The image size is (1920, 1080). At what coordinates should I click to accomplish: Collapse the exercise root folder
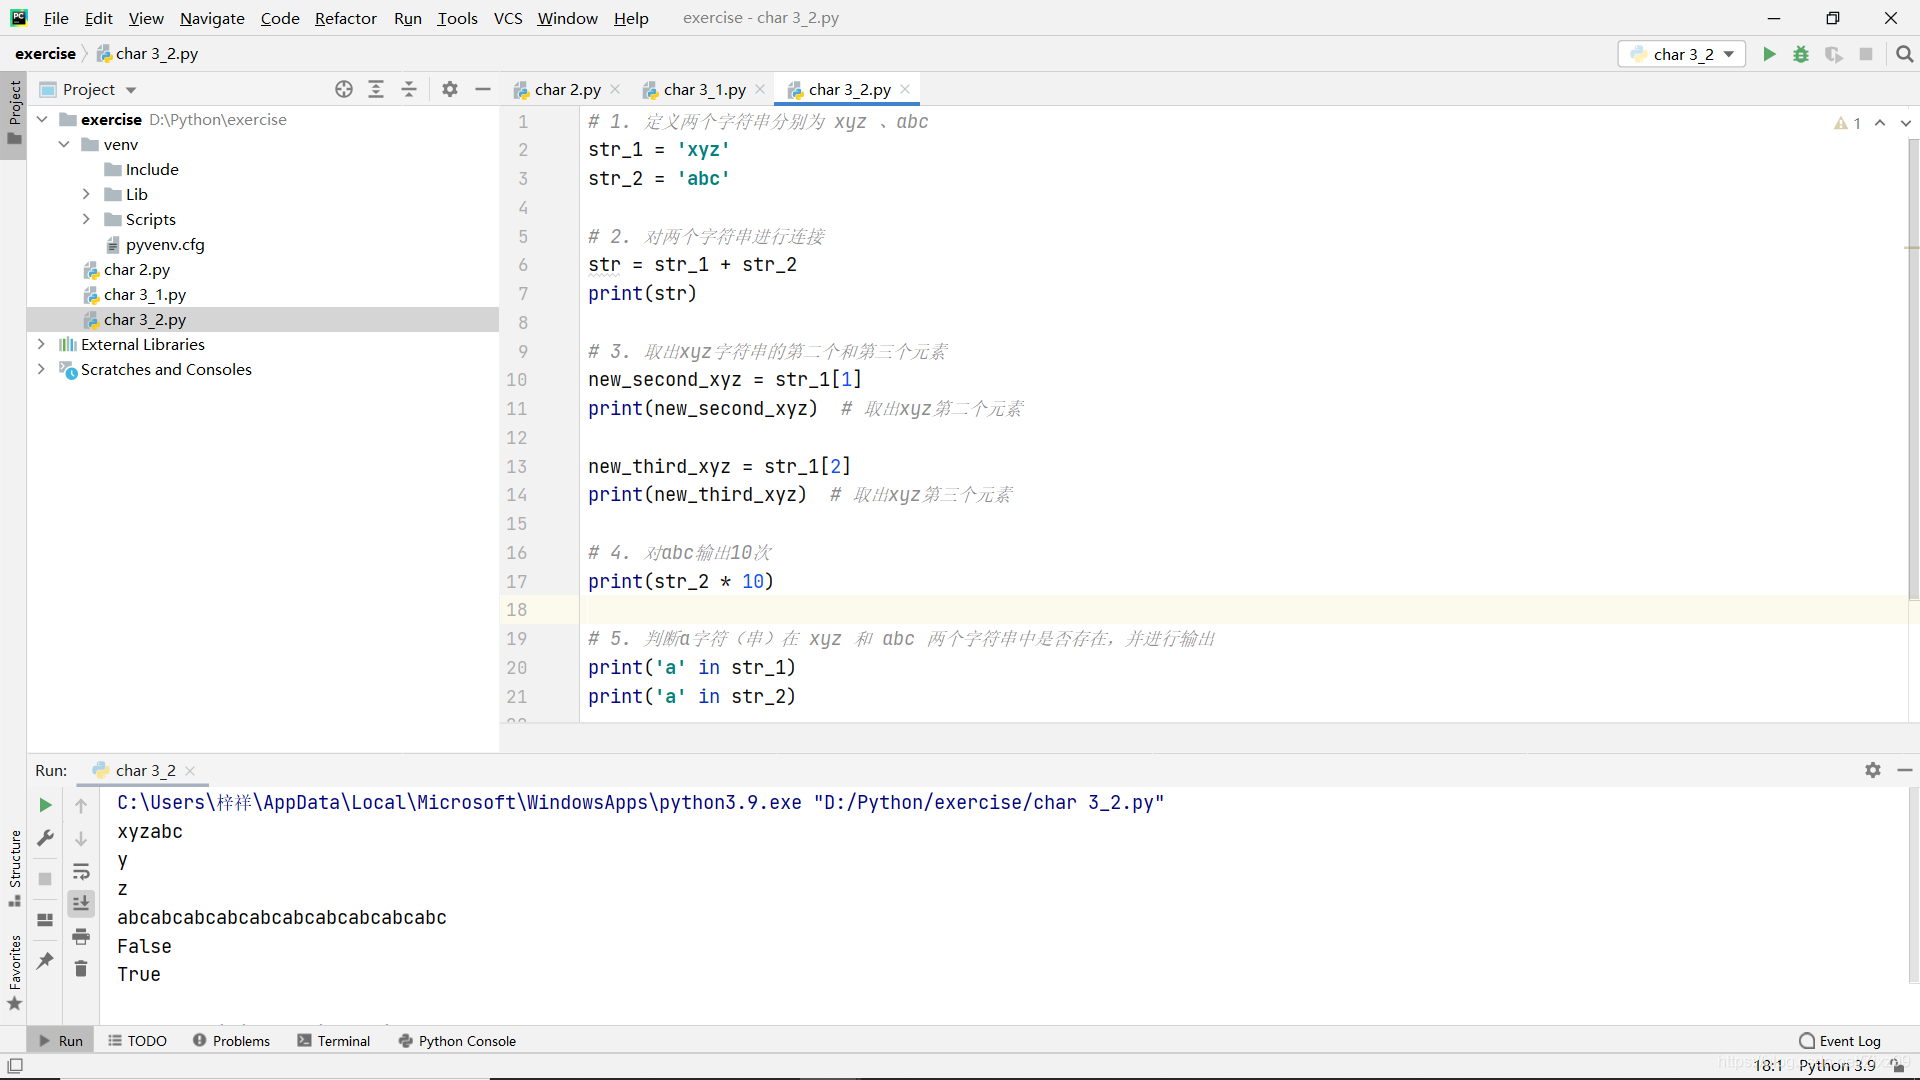coord(42,119)
